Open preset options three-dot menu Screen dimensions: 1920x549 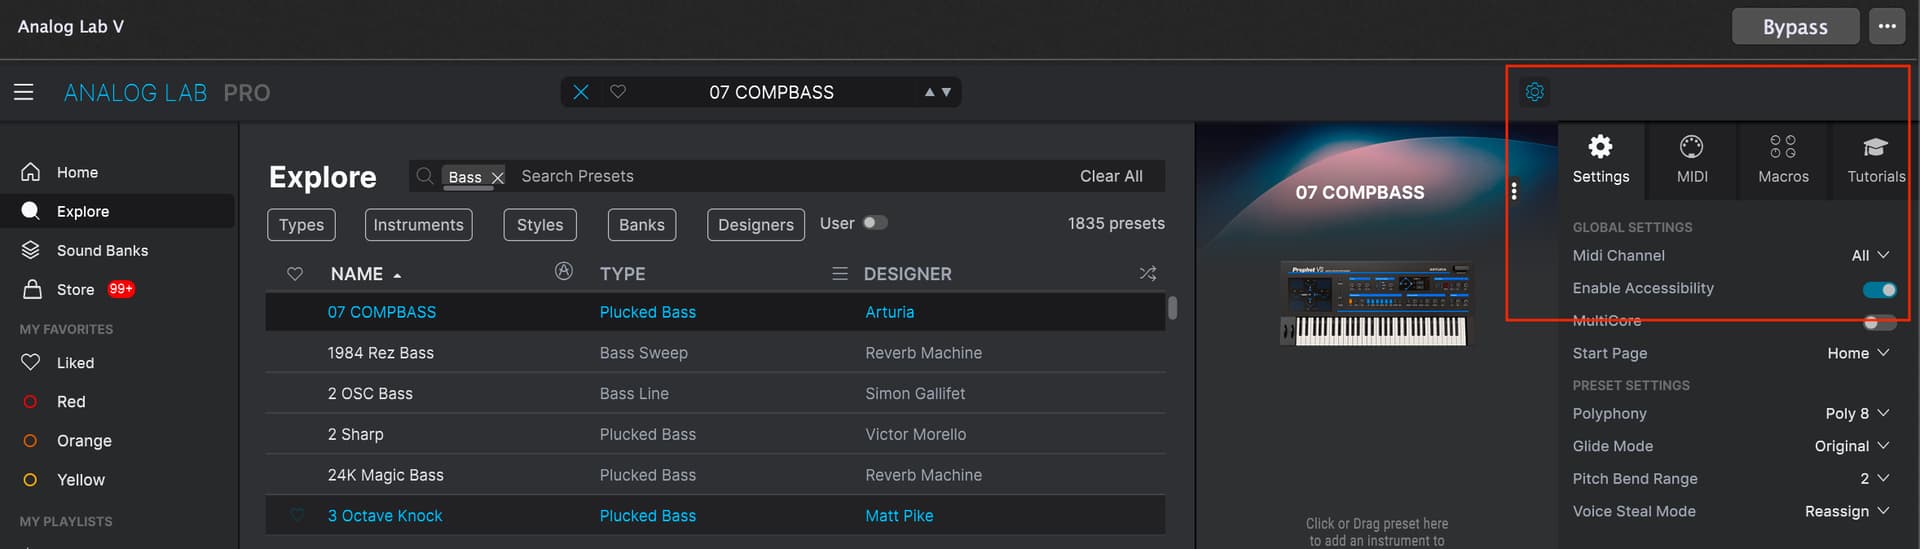coord(1514,191)
